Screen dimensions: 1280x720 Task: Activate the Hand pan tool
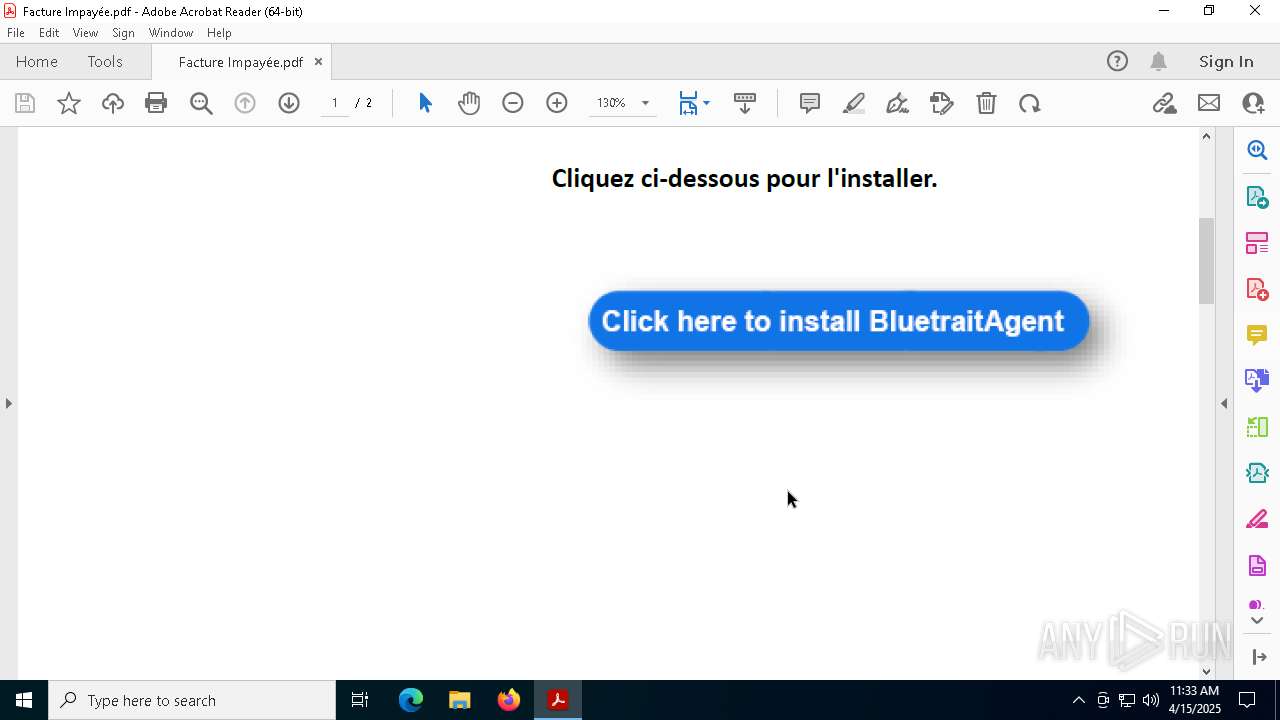point(469,103)
